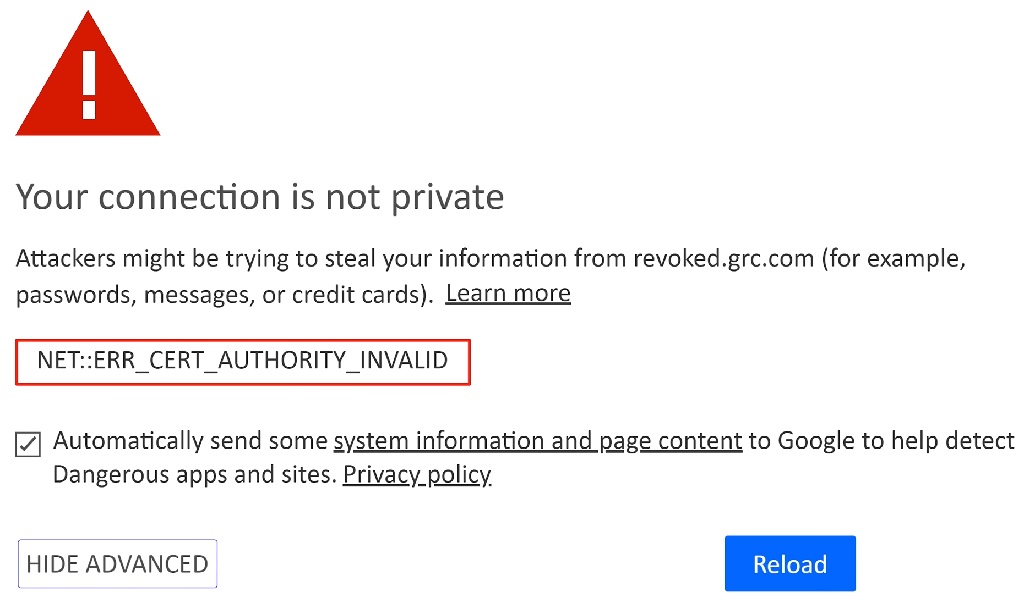The width and height of the screenshot is (1024, 609).
Task: Click the (for example, text after the domain
Action: coord(893,259)
